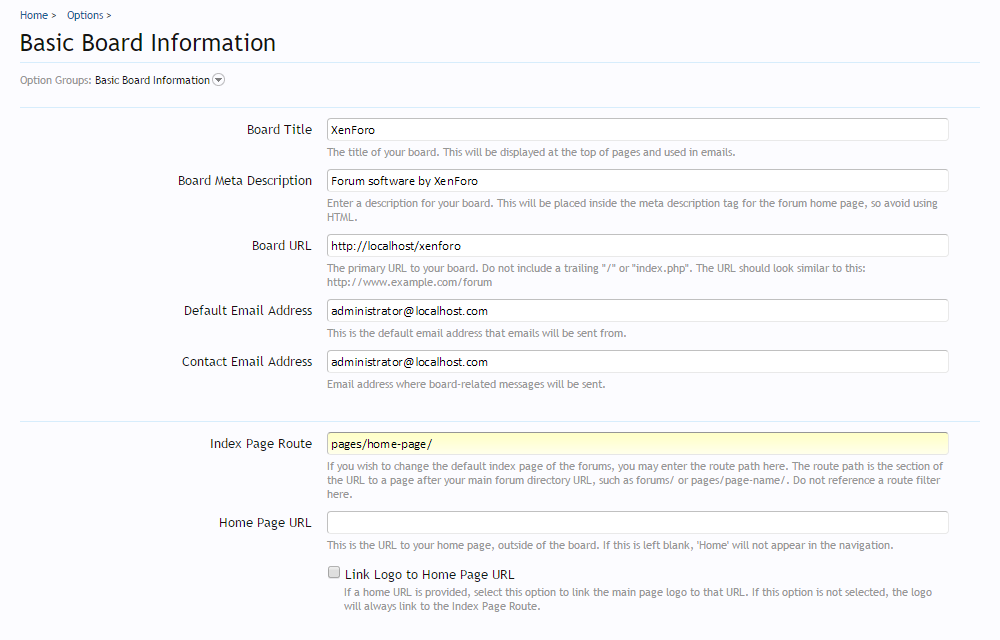
Task: Enable Link Logo to Home Page URL checkbox
Action: (334, 572)
